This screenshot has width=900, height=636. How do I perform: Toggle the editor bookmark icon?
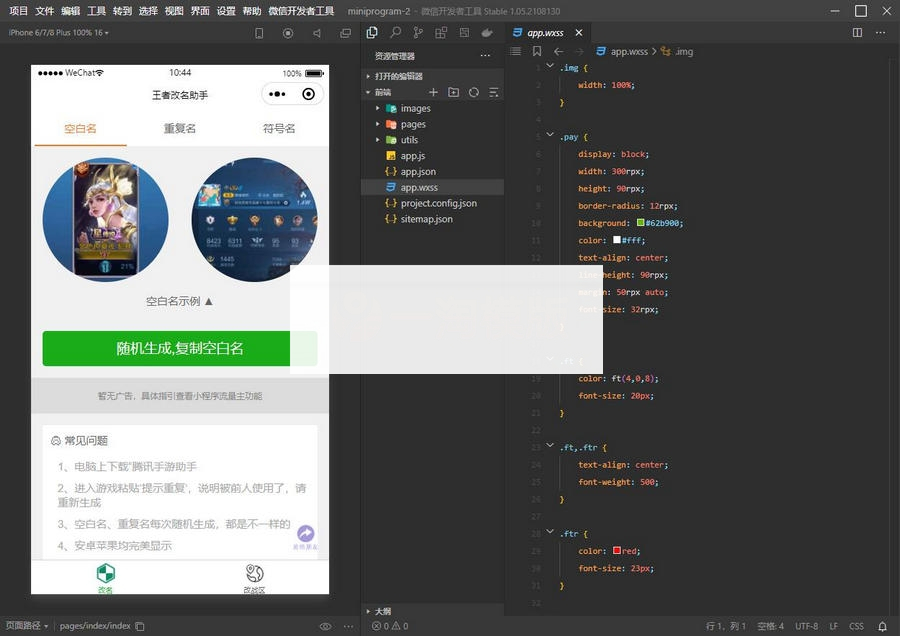(x=537, y=51)
